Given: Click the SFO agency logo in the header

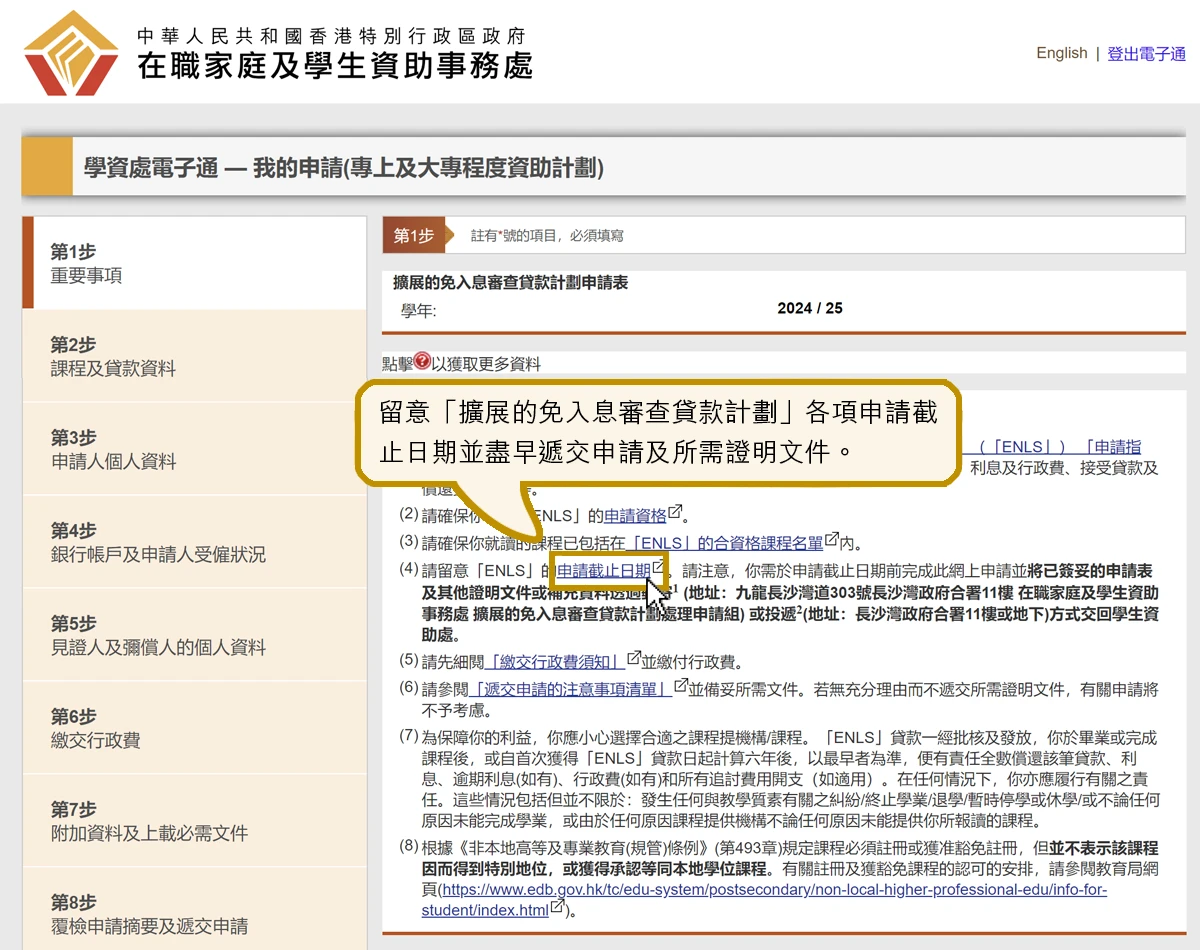Looking at the screenshot, I should pos(71,53).
